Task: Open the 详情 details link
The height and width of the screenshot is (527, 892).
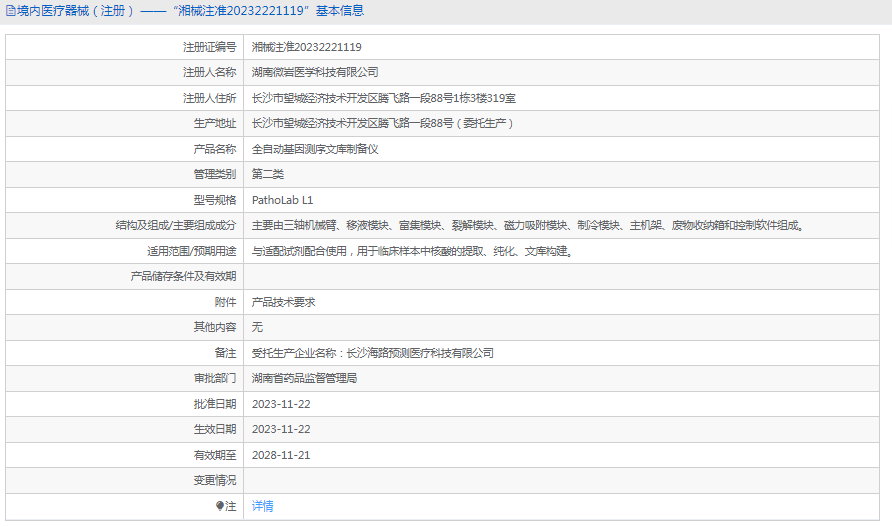Action: 262,506
